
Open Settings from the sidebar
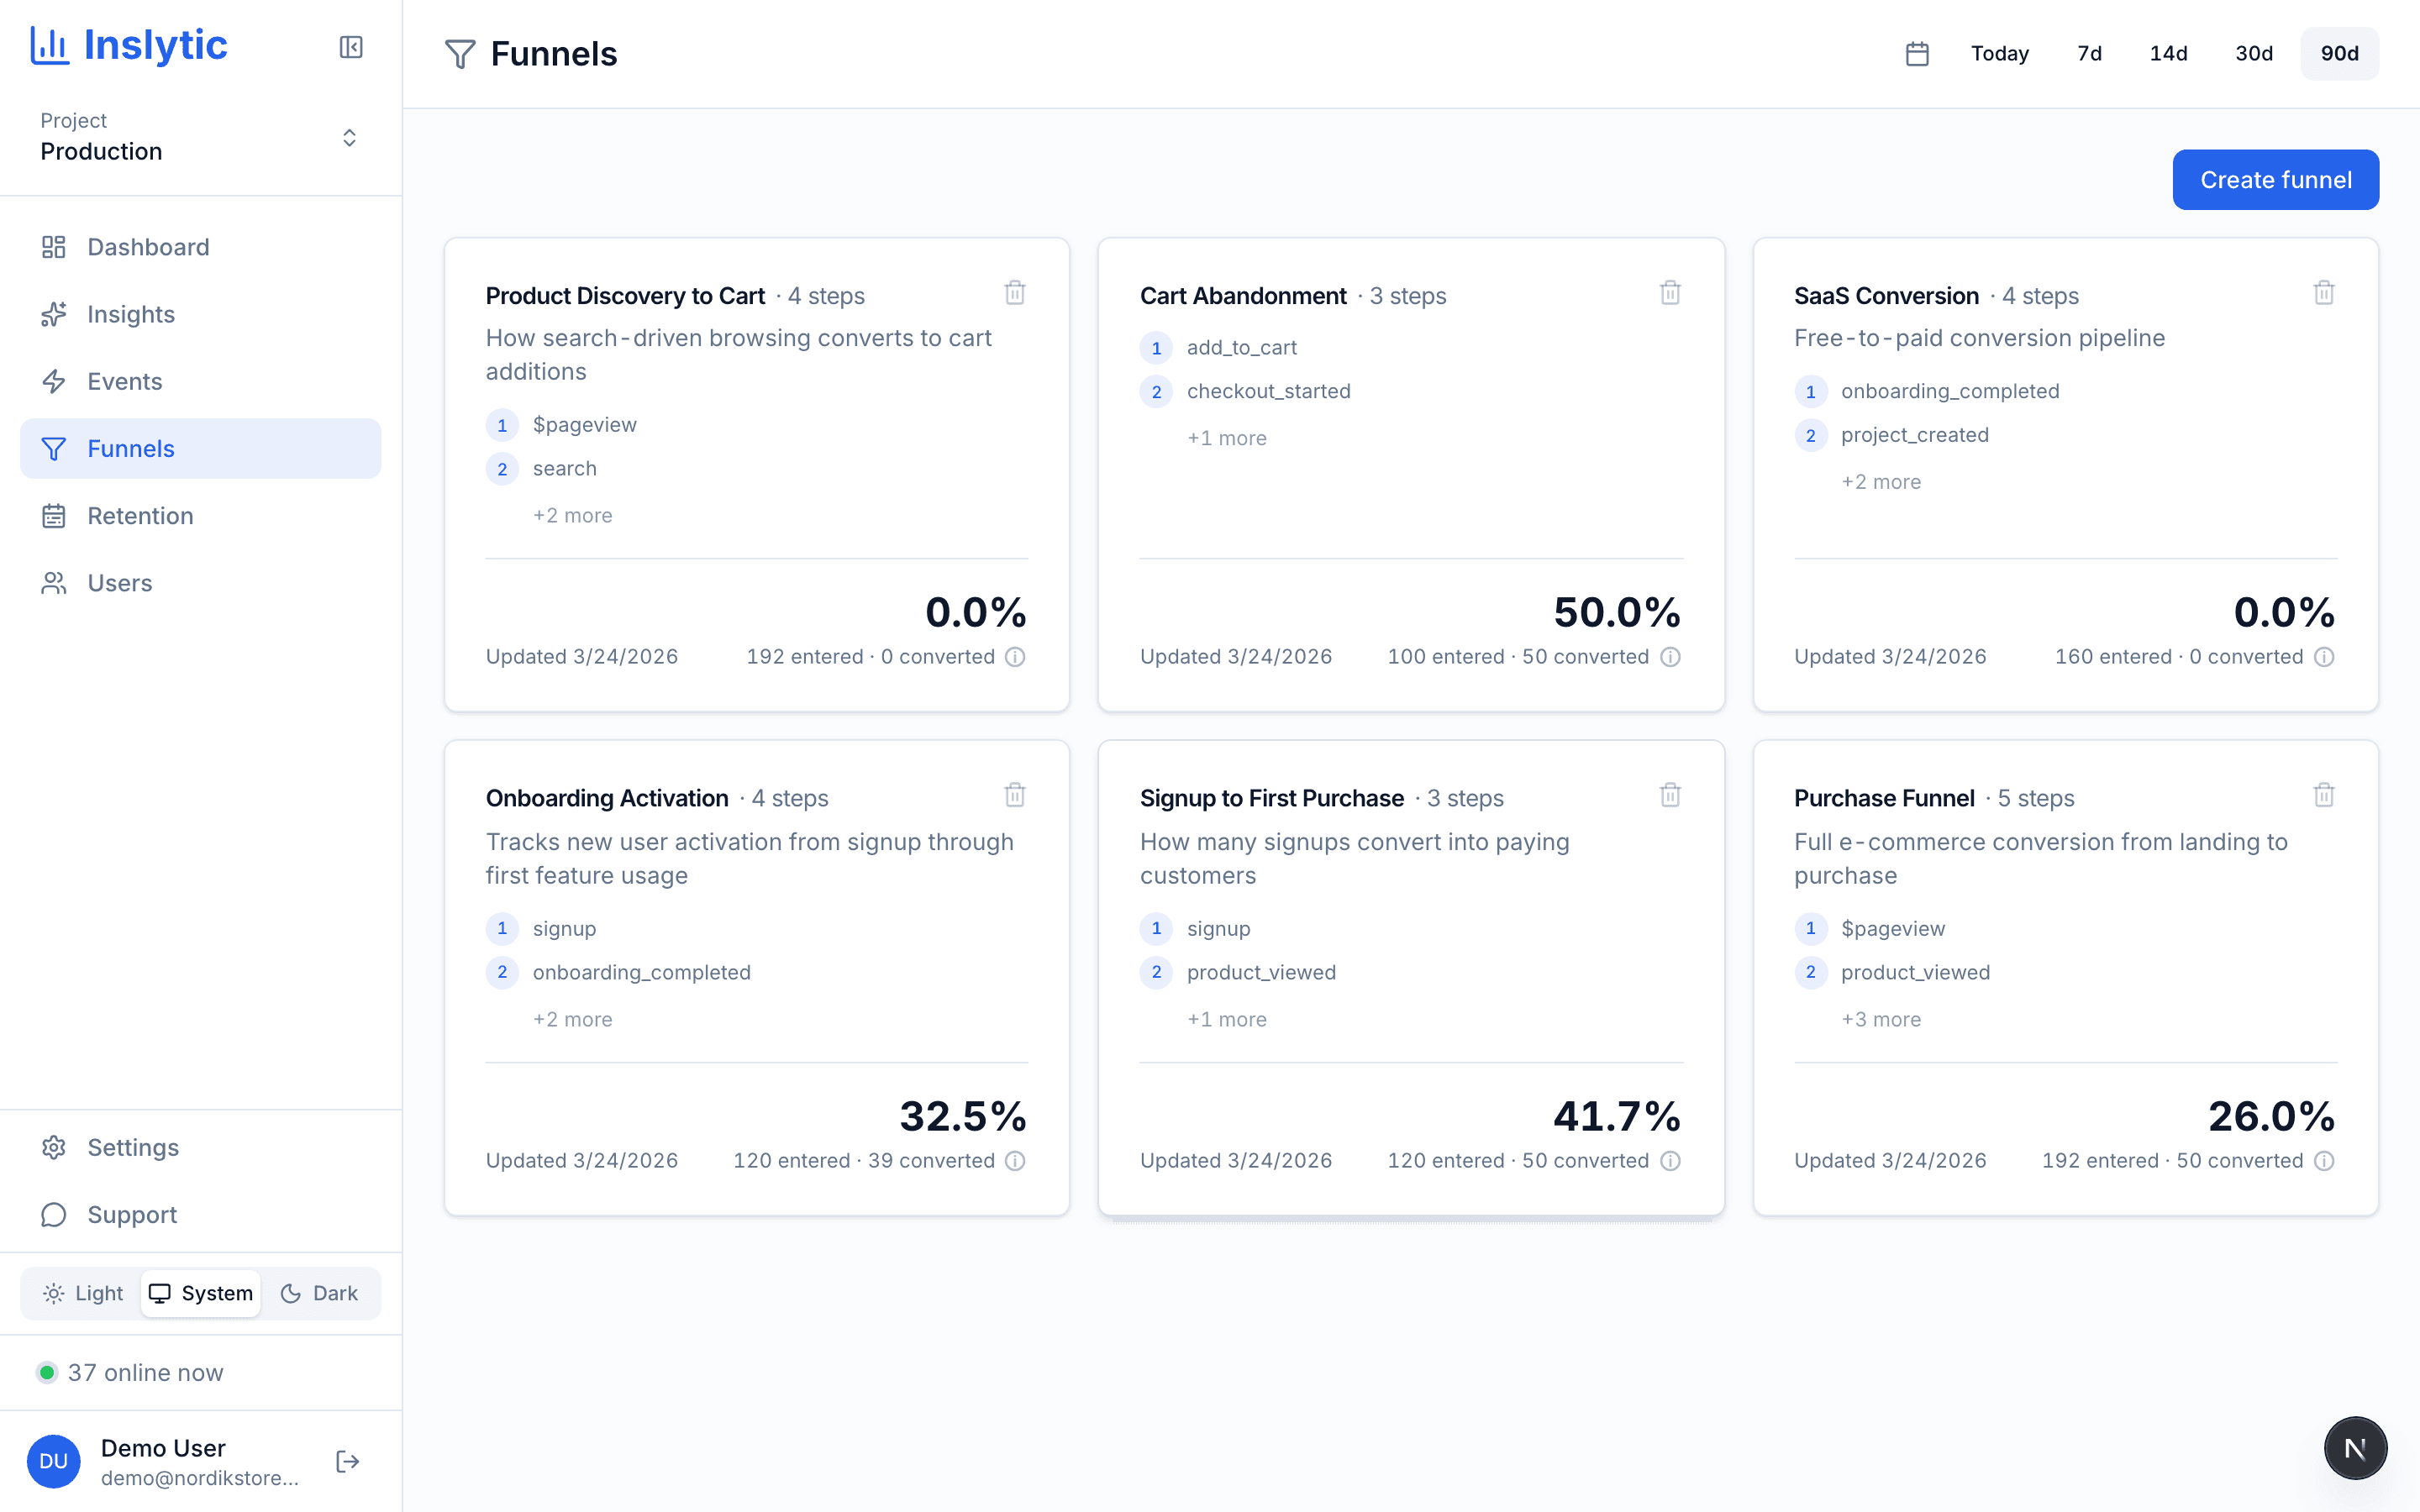click(132, 1147)
